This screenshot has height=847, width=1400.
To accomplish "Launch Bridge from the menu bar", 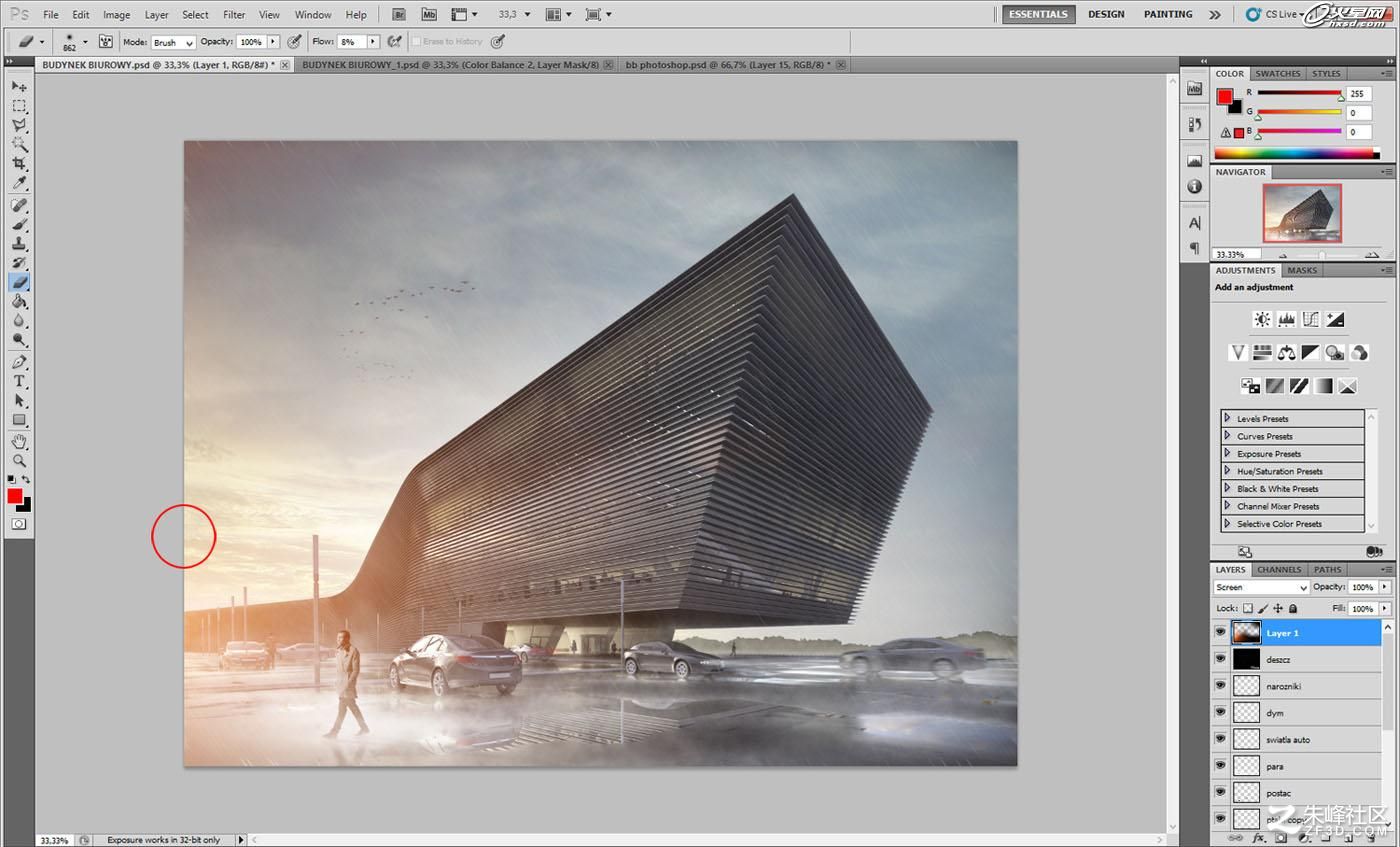I will [398, 14].
